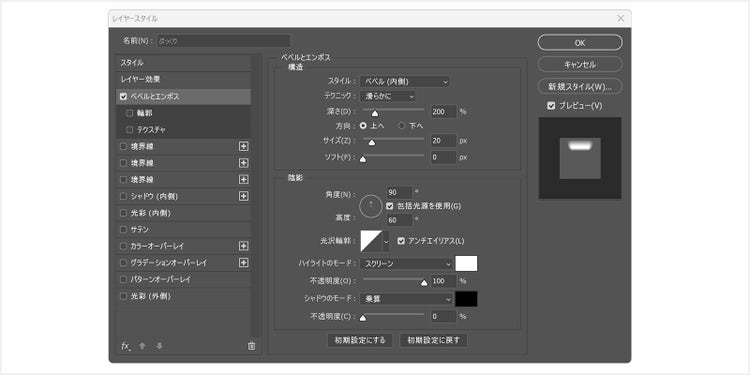Open the スタイル dropdown showing ベベル (内側)

pos(405,82)
